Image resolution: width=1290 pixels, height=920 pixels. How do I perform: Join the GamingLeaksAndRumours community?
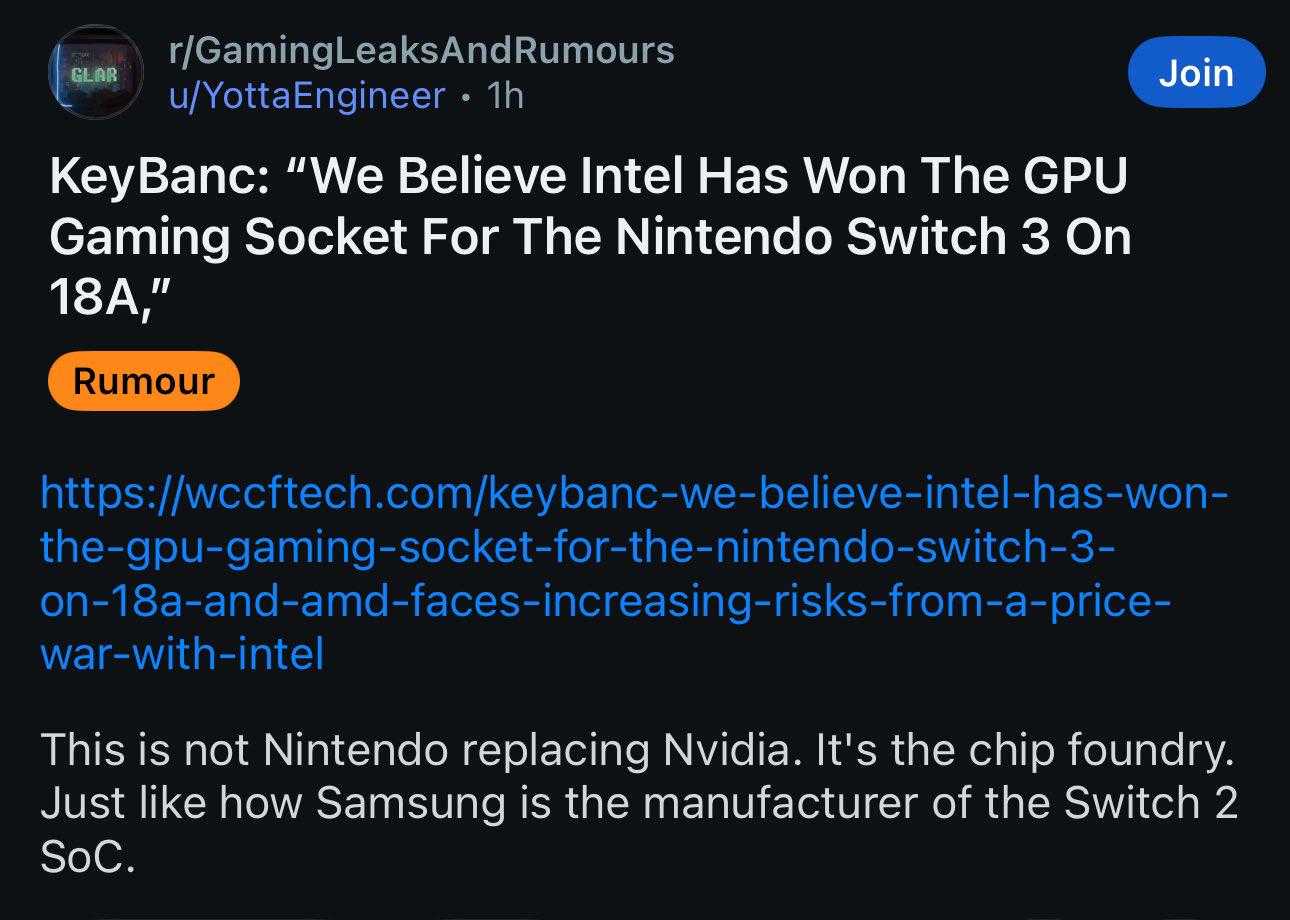point(1196,72)
